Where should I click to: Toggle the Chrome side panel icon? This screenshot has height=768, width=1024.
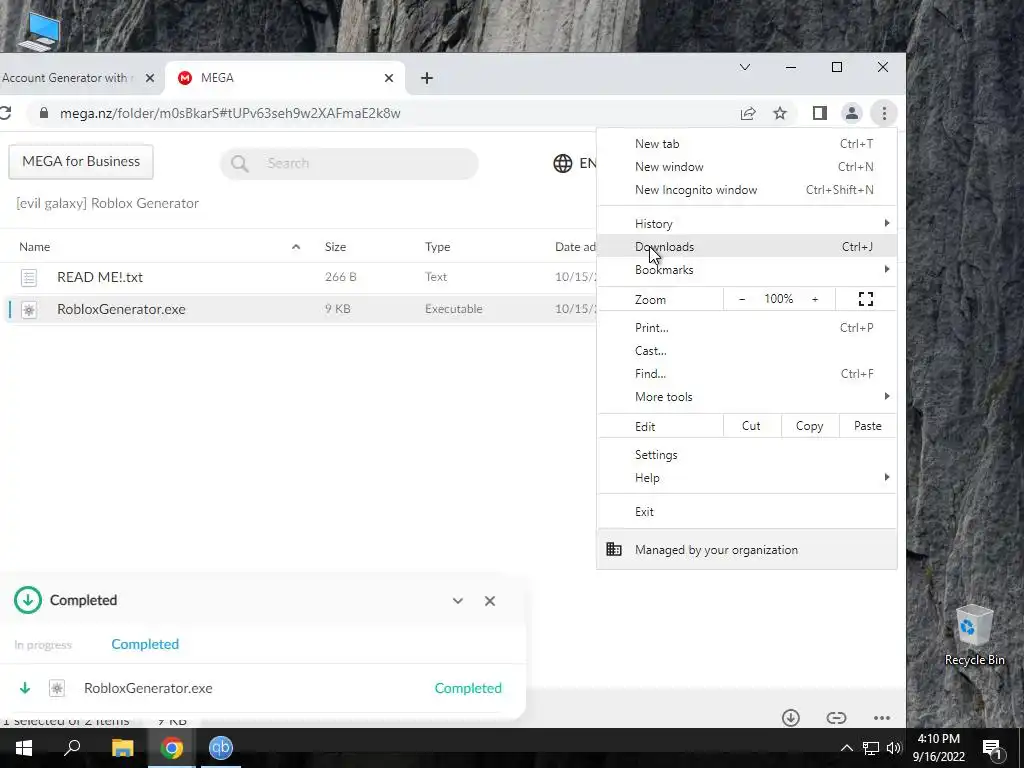820,114
